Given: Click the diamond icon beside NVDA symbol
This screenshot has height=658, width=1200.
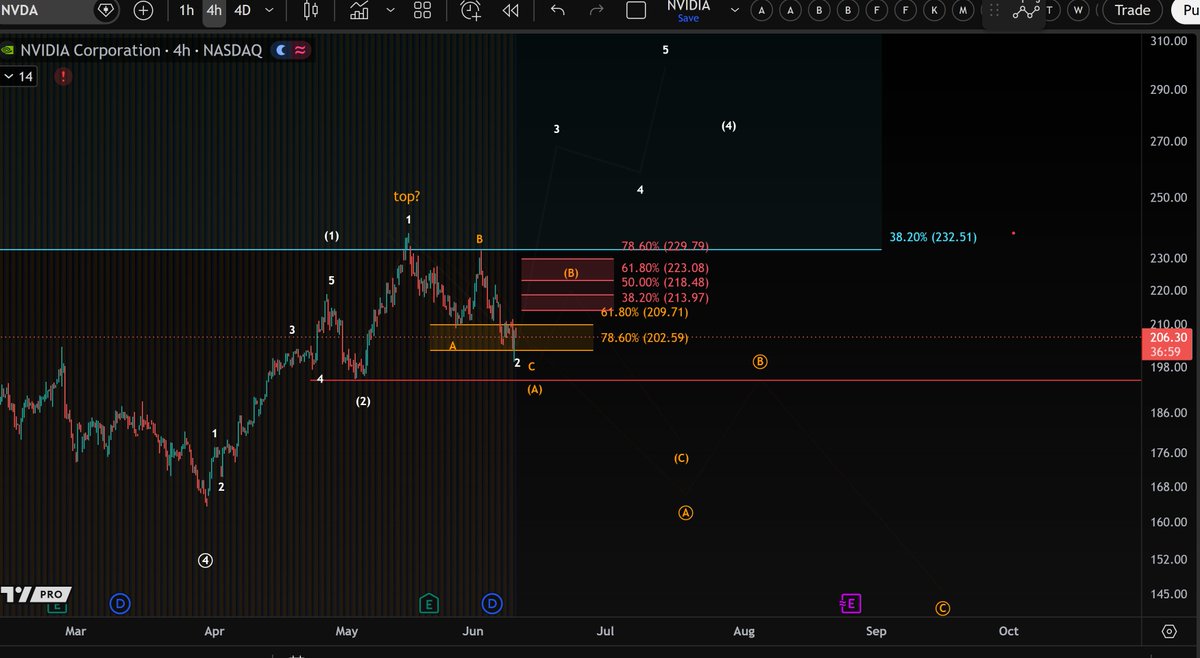Looking at the screenshot, I should tap(107, 10).
